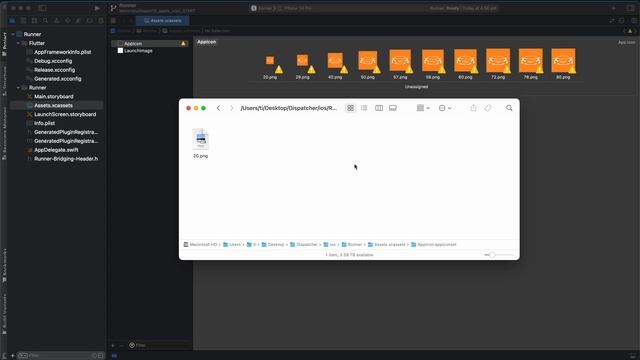Switch Finder to list view
The height and width of the screenshot is (360, 640).
click(364, 108)
